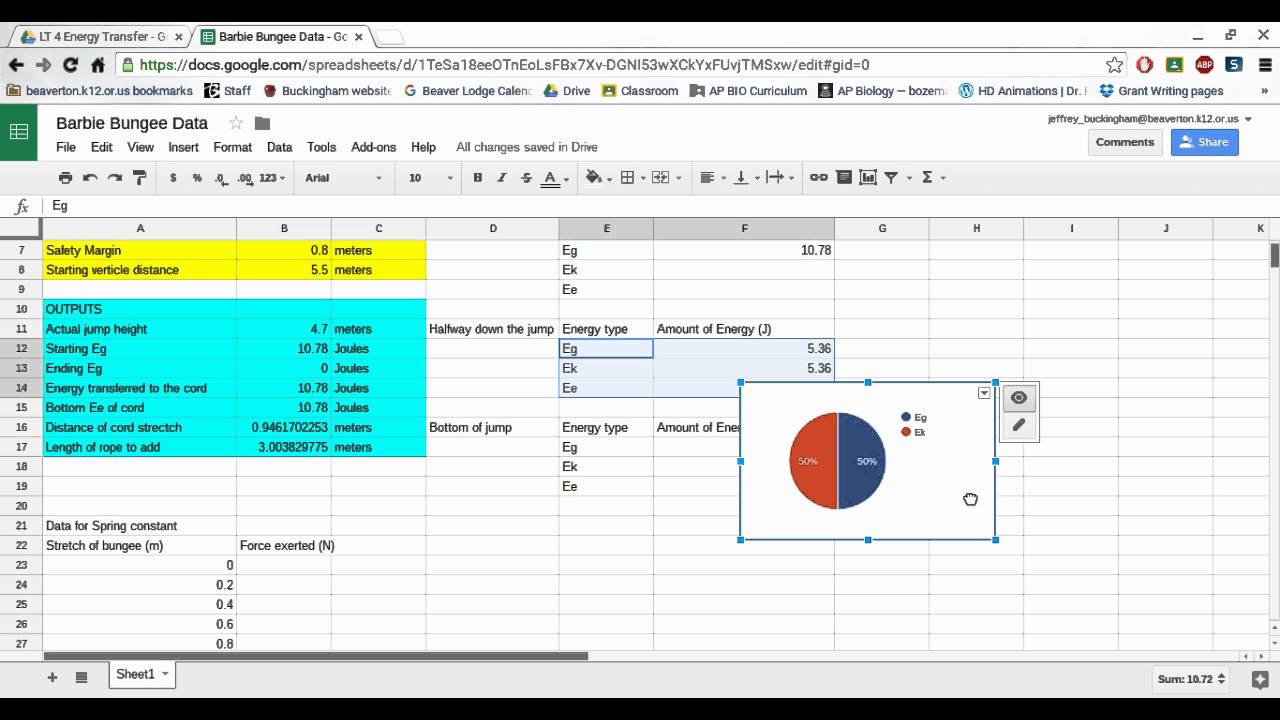Open text color picker
This screenshot has width=1280, height=720.
(x=552, y=178)
